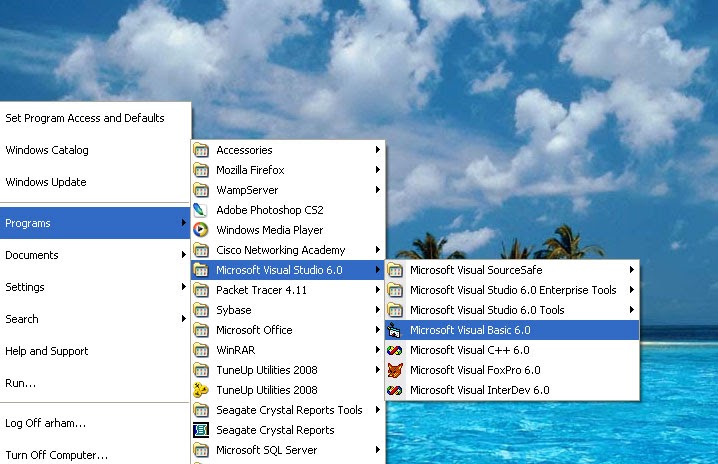Launch Microsoft Visual Basic 6.0 label
Image resolution: width=718 pixels, height=464 pixels.
(470, 330)
